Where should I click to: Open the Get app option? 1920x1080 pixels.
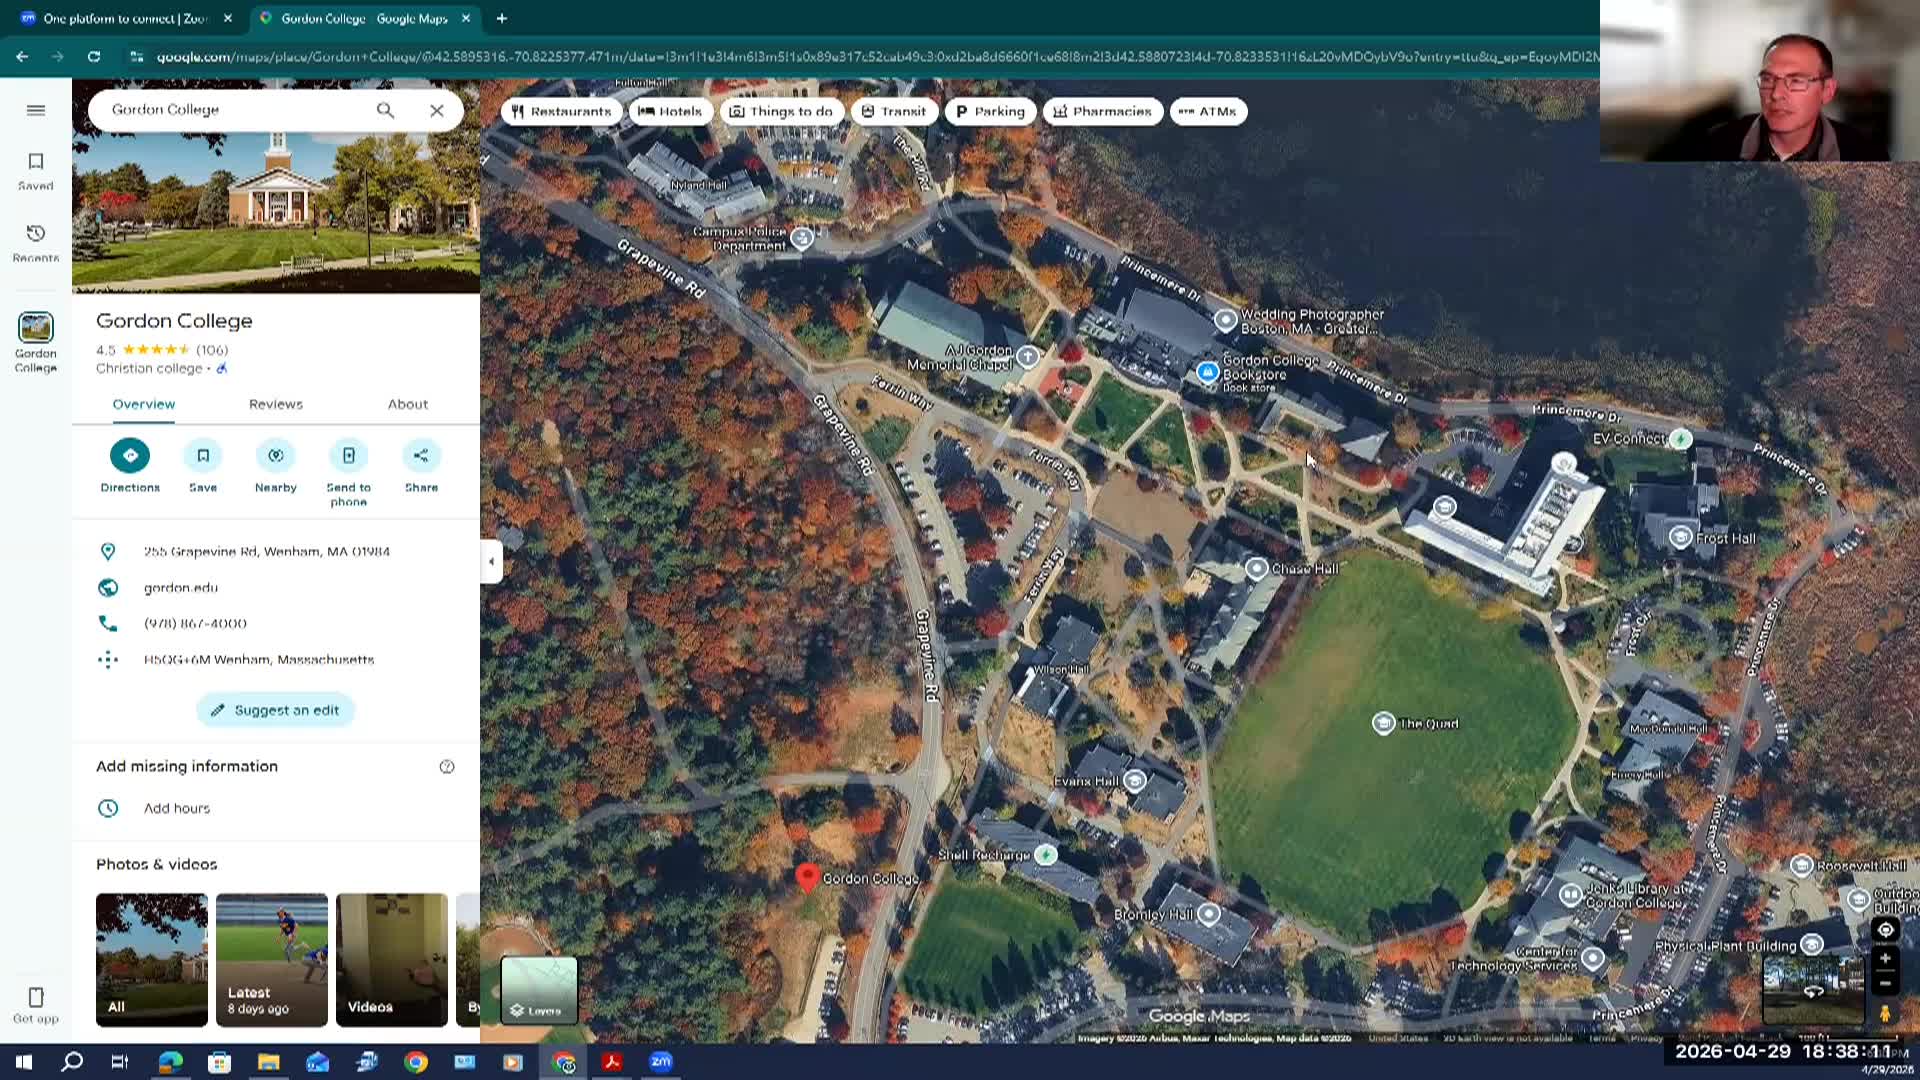(x=36, y=1005)
